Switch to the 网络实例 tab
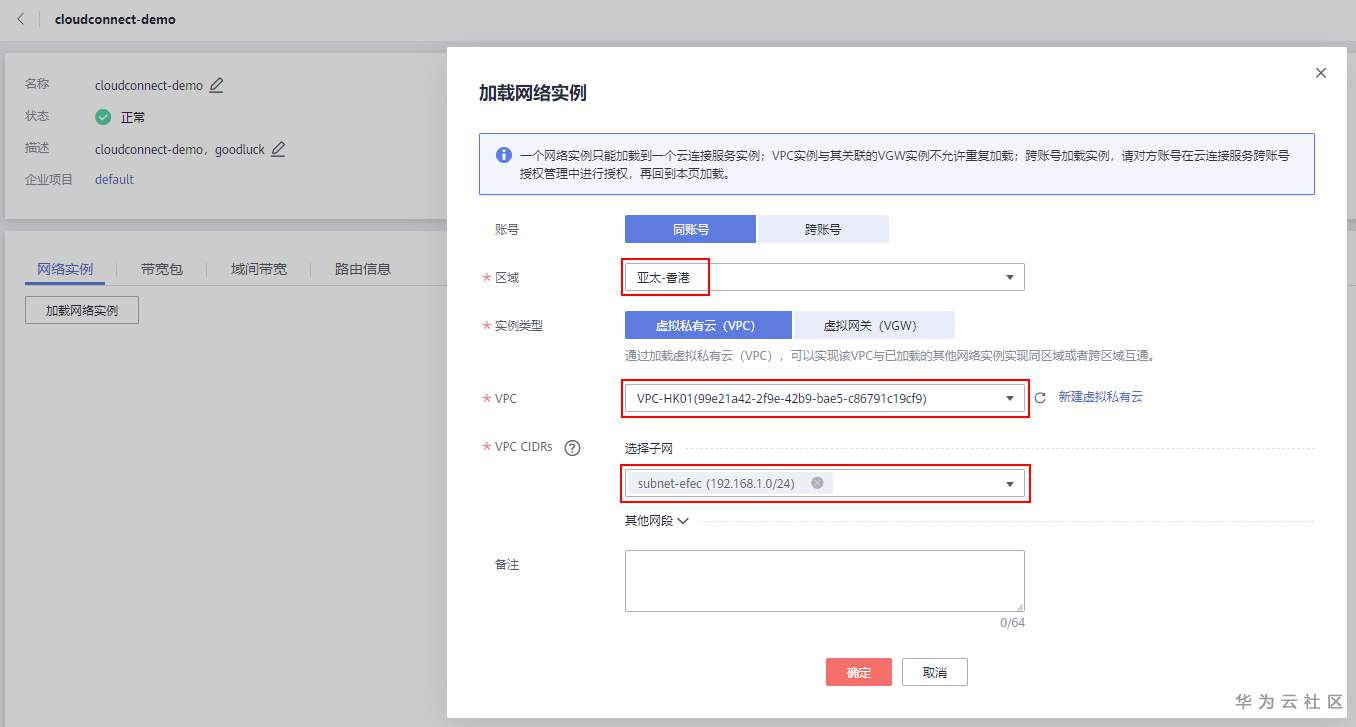This screenshot has width=1356, height=727. pos(65,269)
